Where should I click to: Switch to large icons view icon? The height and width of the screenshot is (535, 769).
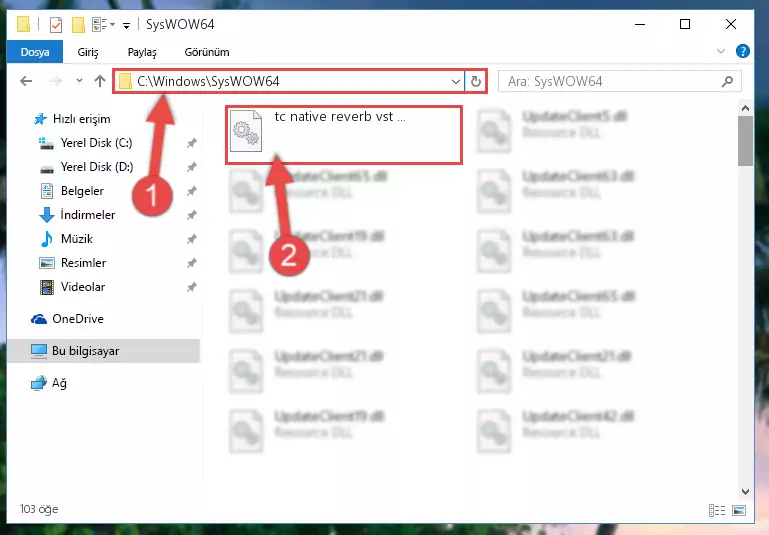739,510
